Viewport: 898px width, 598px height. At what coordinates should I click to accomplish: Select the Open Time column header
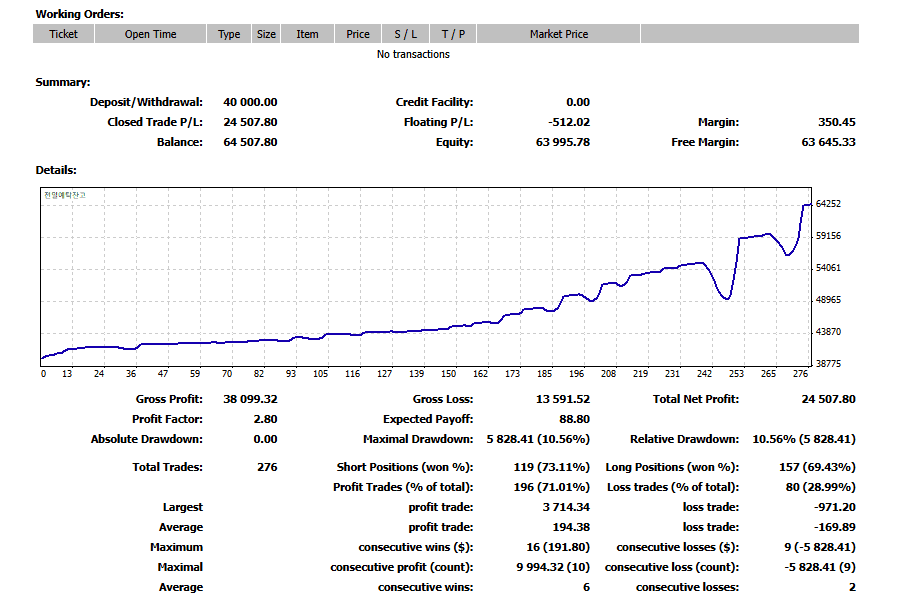[x=151, y=34]
